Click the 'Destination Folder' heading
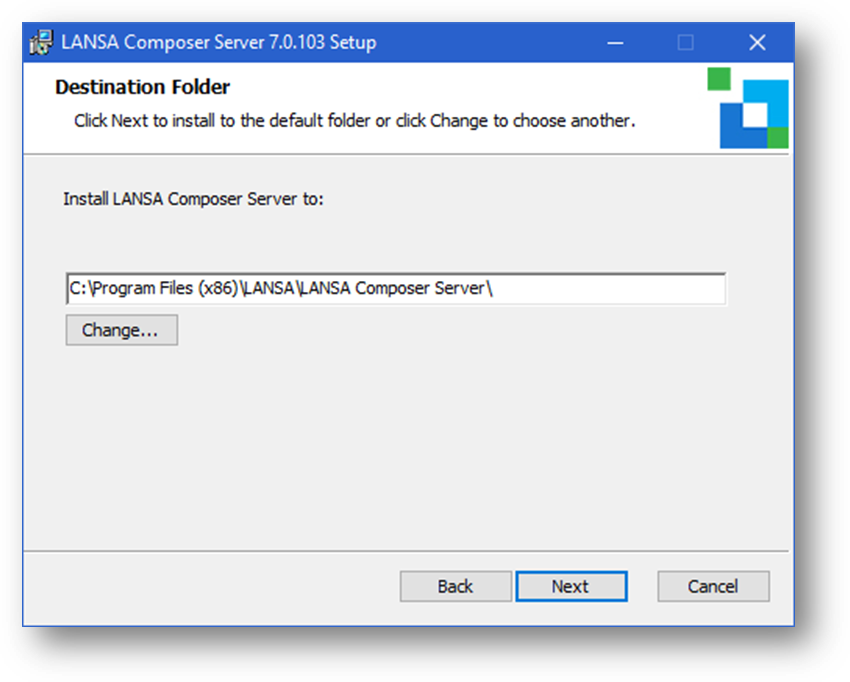Screen dimensions: 850x682 coord(142,87)
